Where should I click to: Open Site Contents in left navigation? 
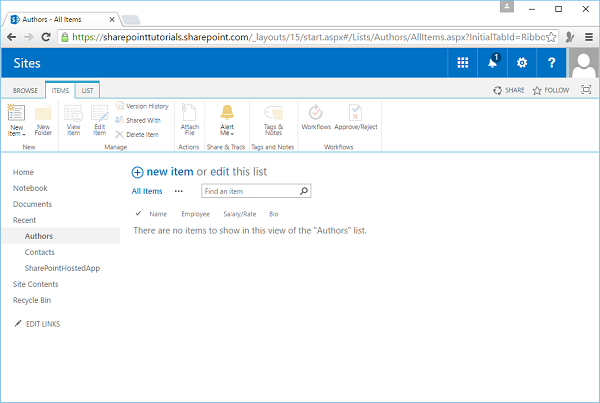pos(36,284)
